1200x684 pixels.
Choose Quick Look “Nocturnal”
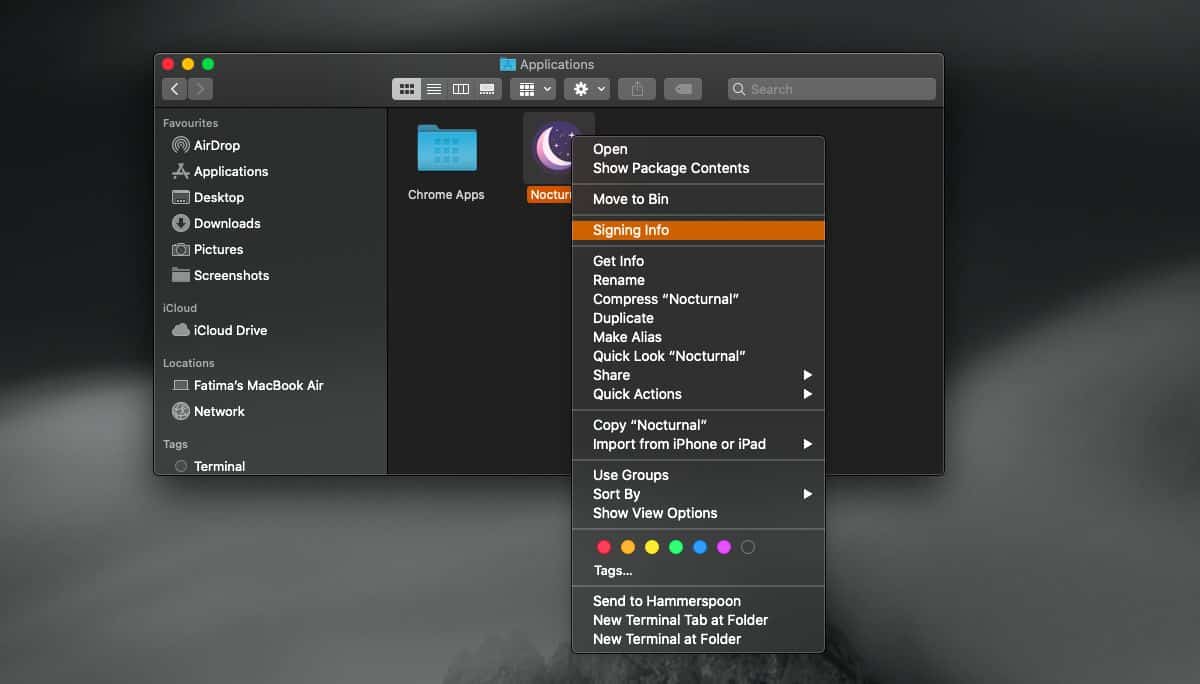[x=698, y=356]
